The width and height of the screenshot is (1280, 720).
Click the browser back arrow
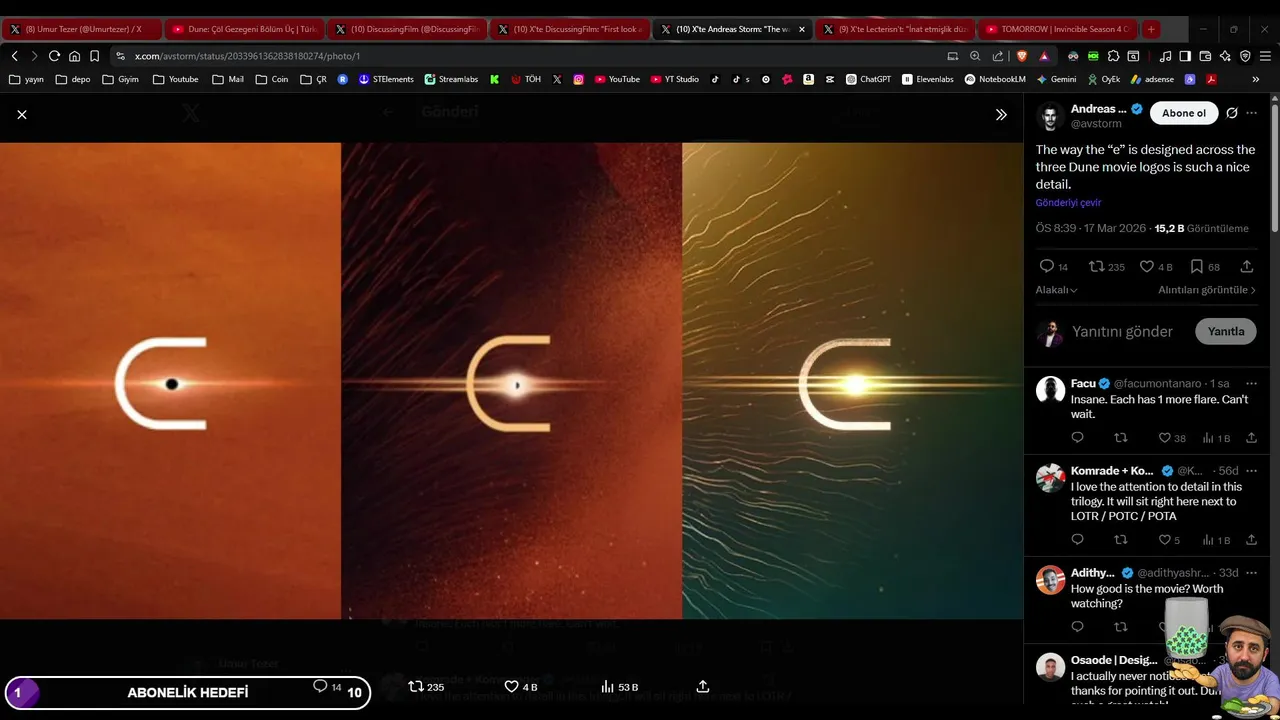[15, 56]
